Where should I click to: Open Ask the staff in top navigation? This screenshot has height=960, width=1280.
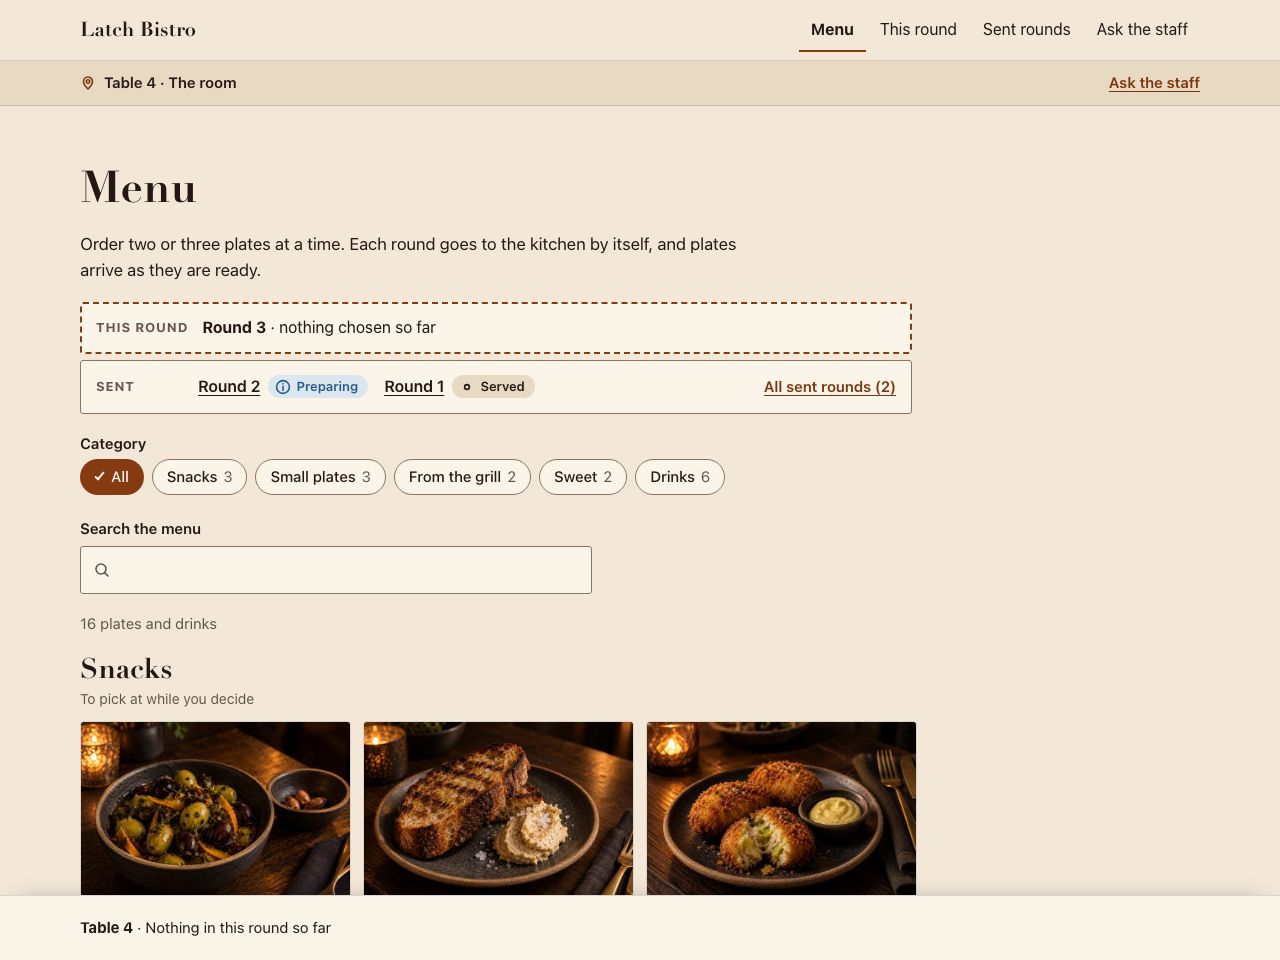click(x=1142, y=30)
